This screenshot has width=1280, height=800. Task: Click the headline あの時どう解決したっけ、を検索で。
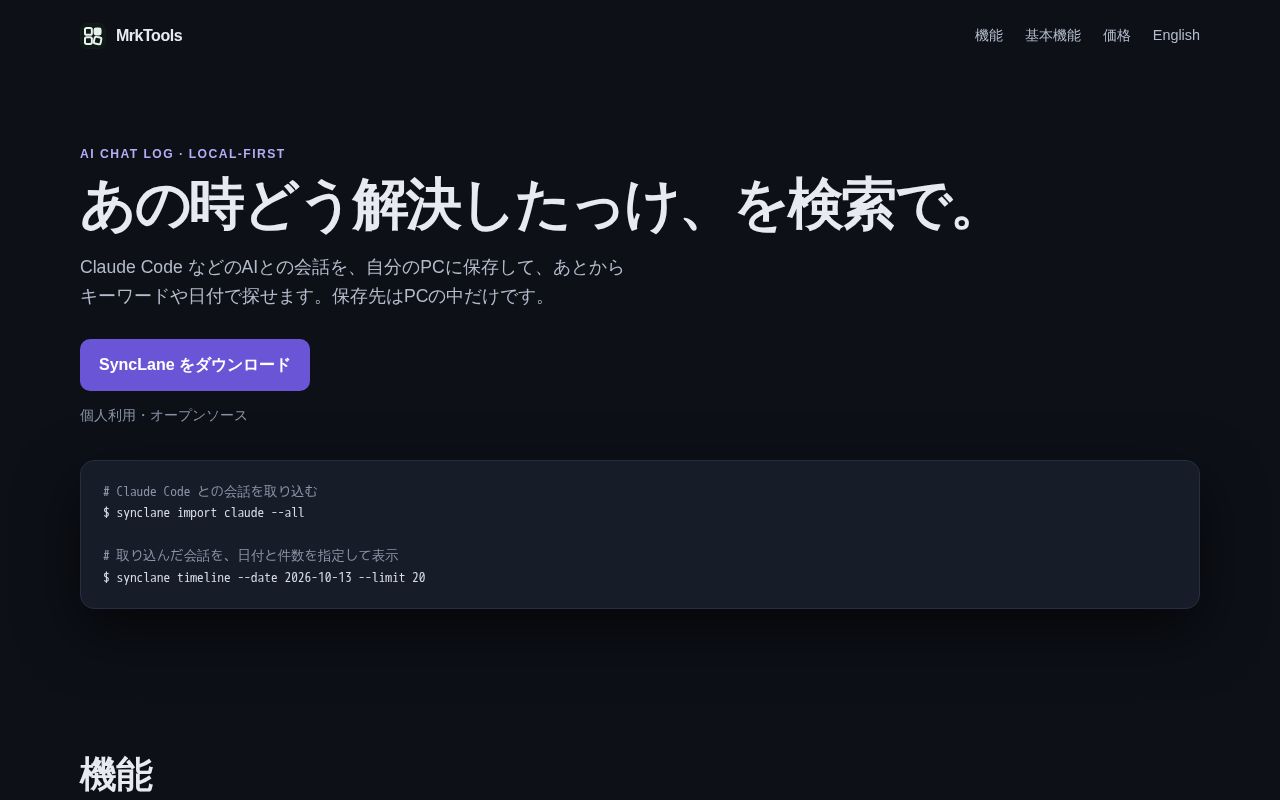pyautogui.click(x=530, y=206)
